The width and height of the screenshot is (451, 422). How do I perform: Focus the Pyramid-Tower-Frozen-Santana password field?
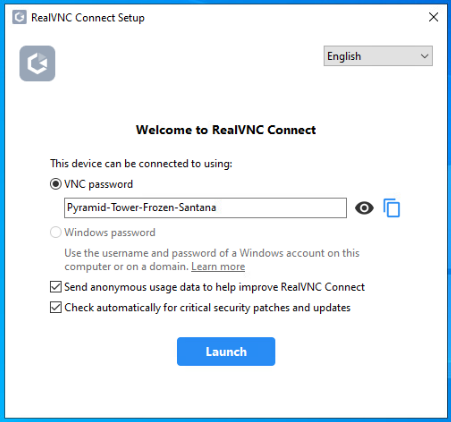205,208
